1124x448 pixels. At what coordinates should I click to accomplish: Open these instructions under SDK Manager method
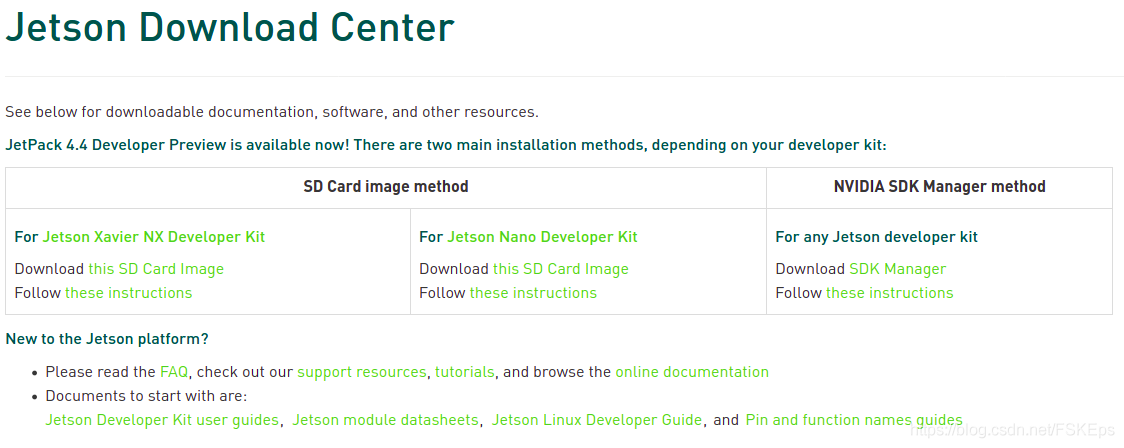coord(890,292)
